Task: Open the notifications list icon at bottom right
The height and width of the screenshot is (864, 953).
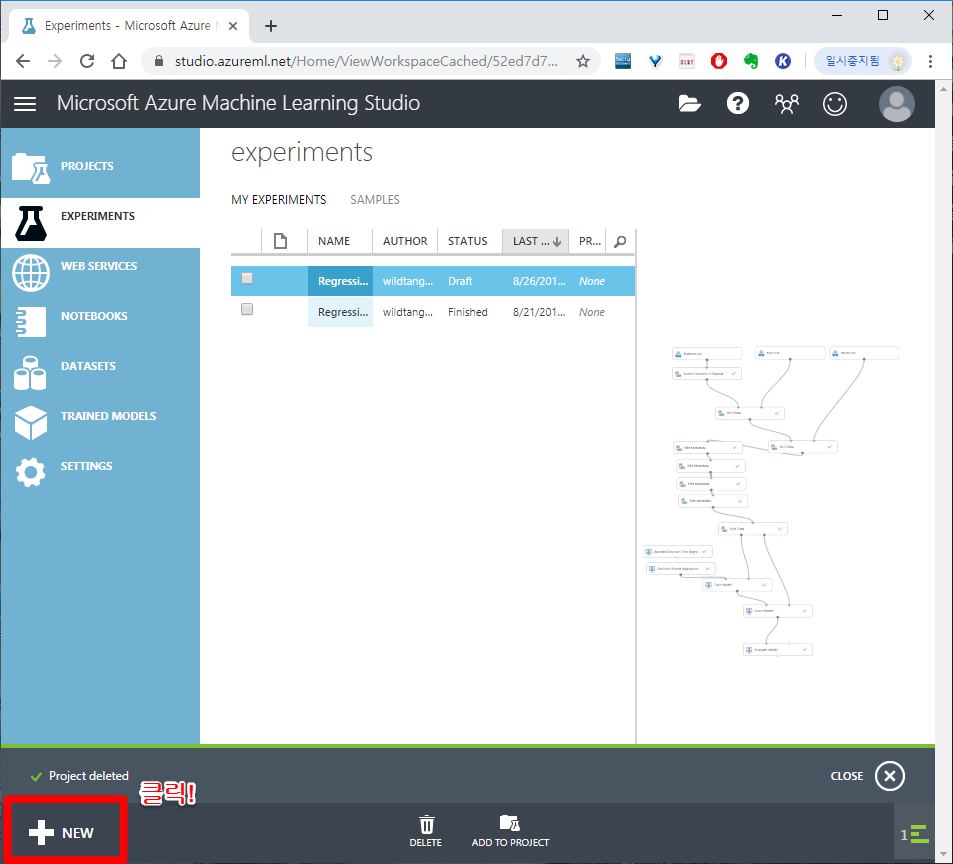Action: click(915, 834)
